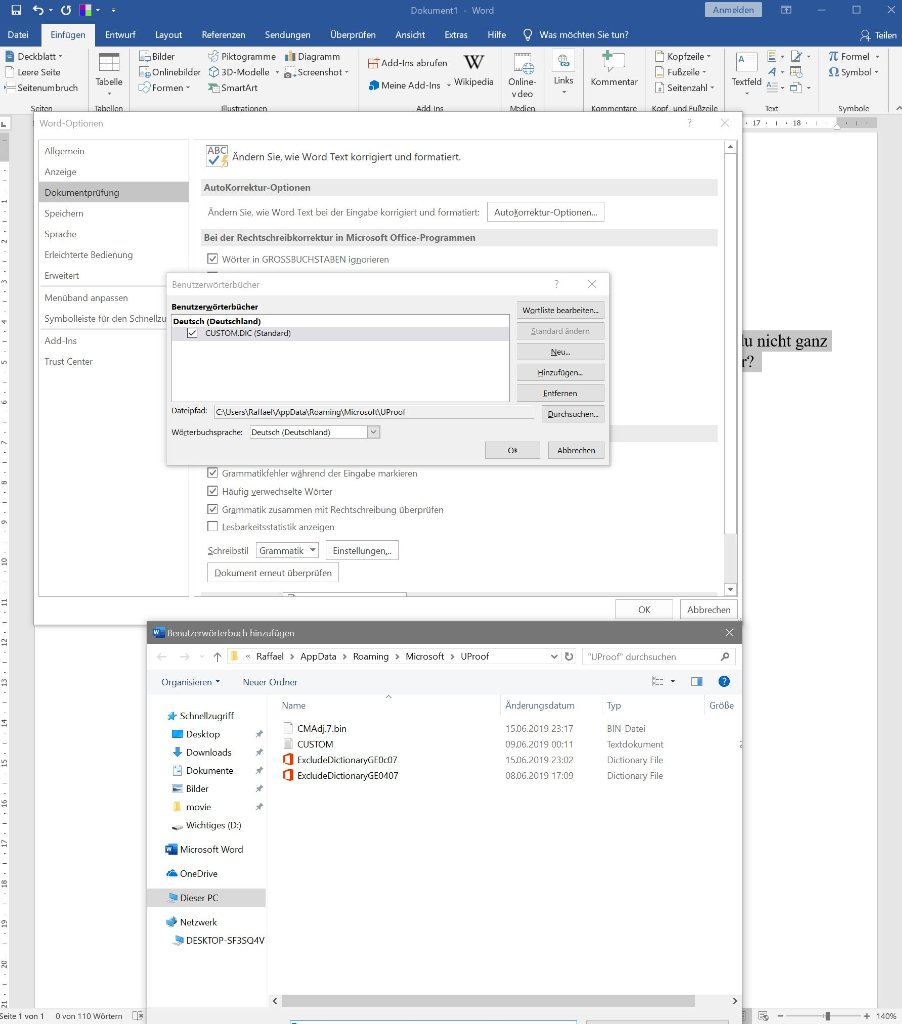Screen dimensions: 902x1024
Task: Click the Wikipedia add-in icon
Action: [474, 70]
